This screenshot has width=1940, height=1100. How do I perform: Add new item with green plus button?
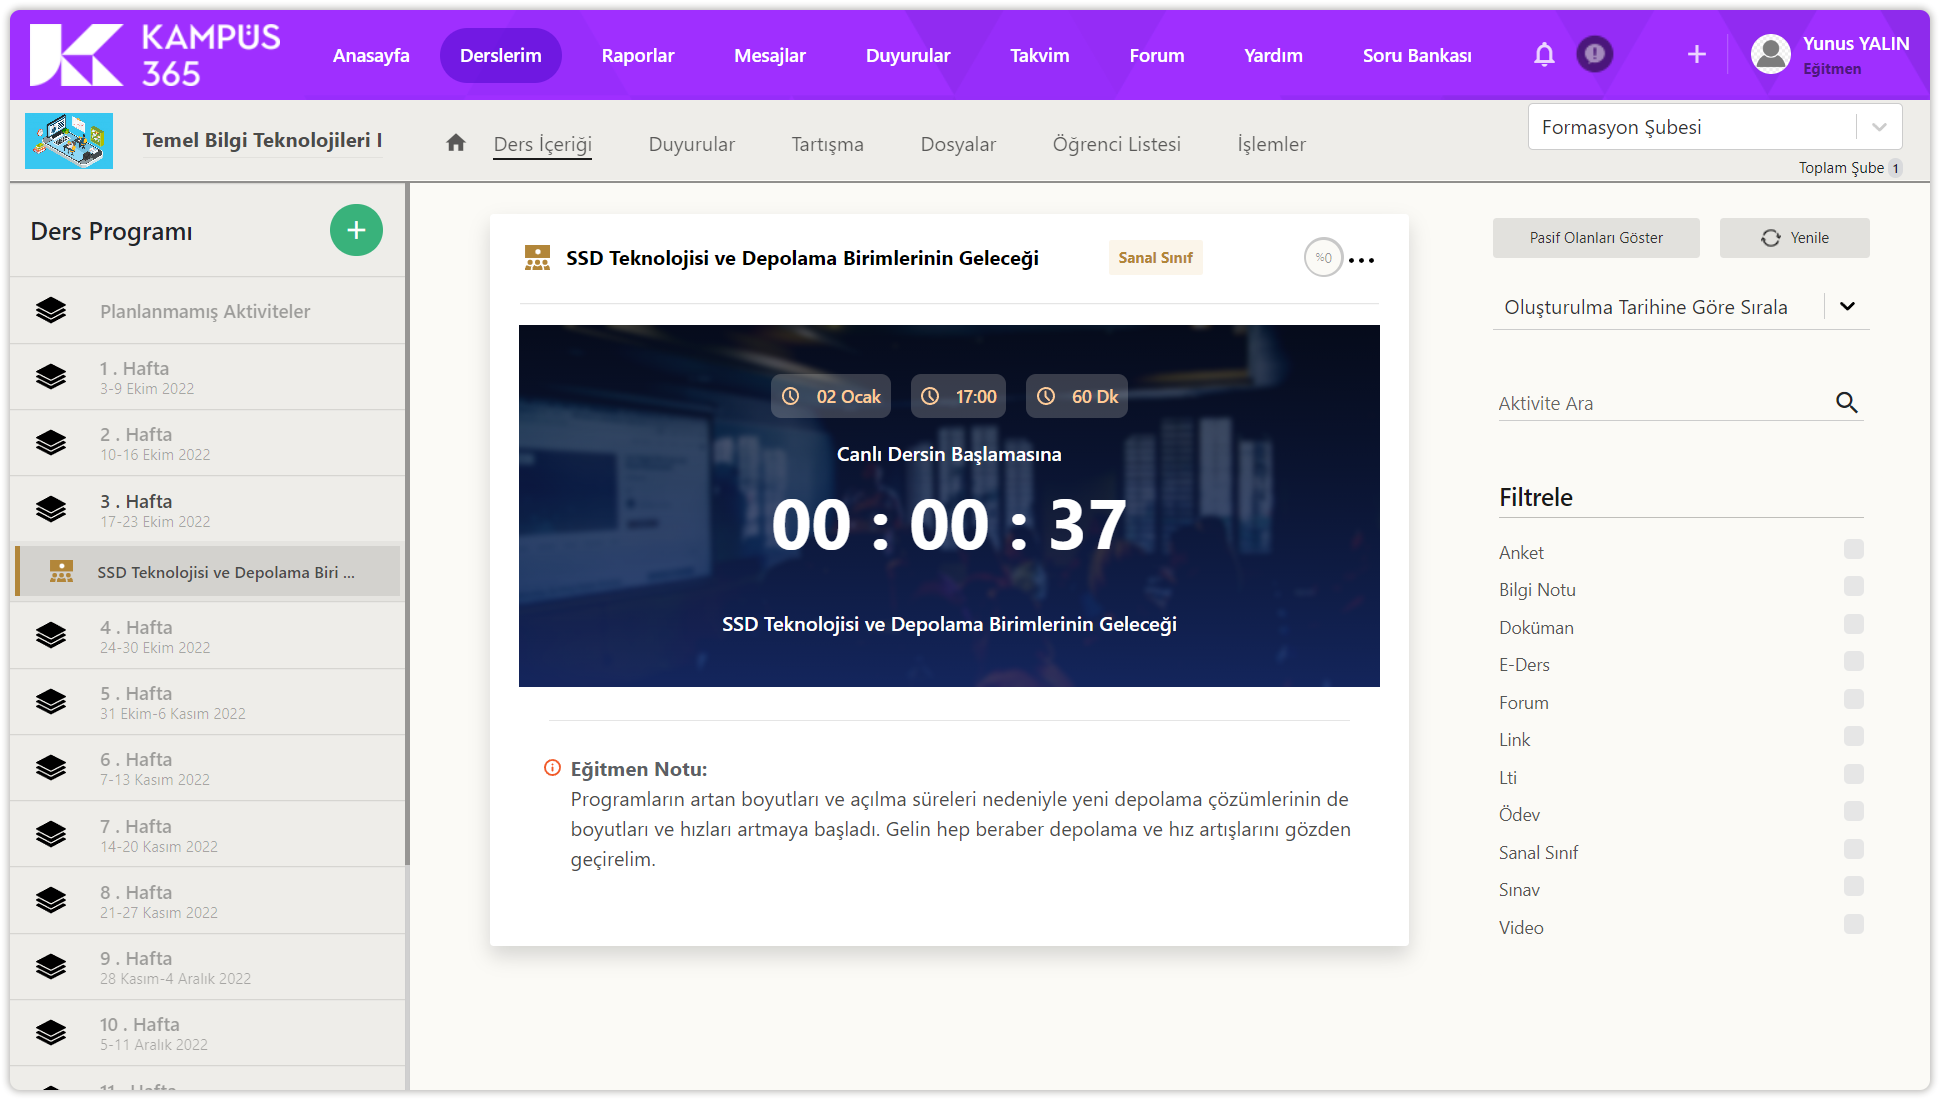356,231
